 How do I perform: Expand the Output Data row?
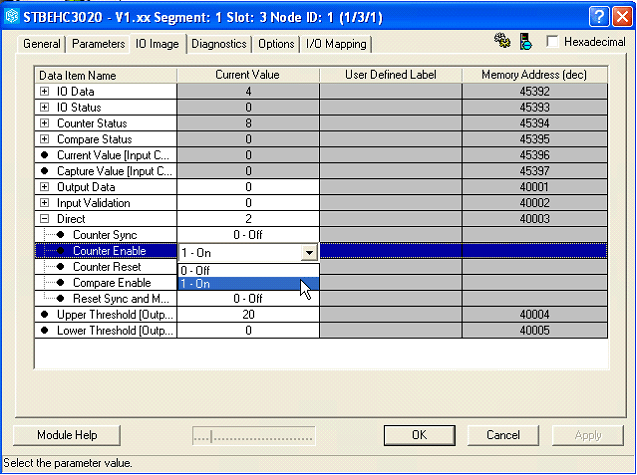click(x=44, y=187)
